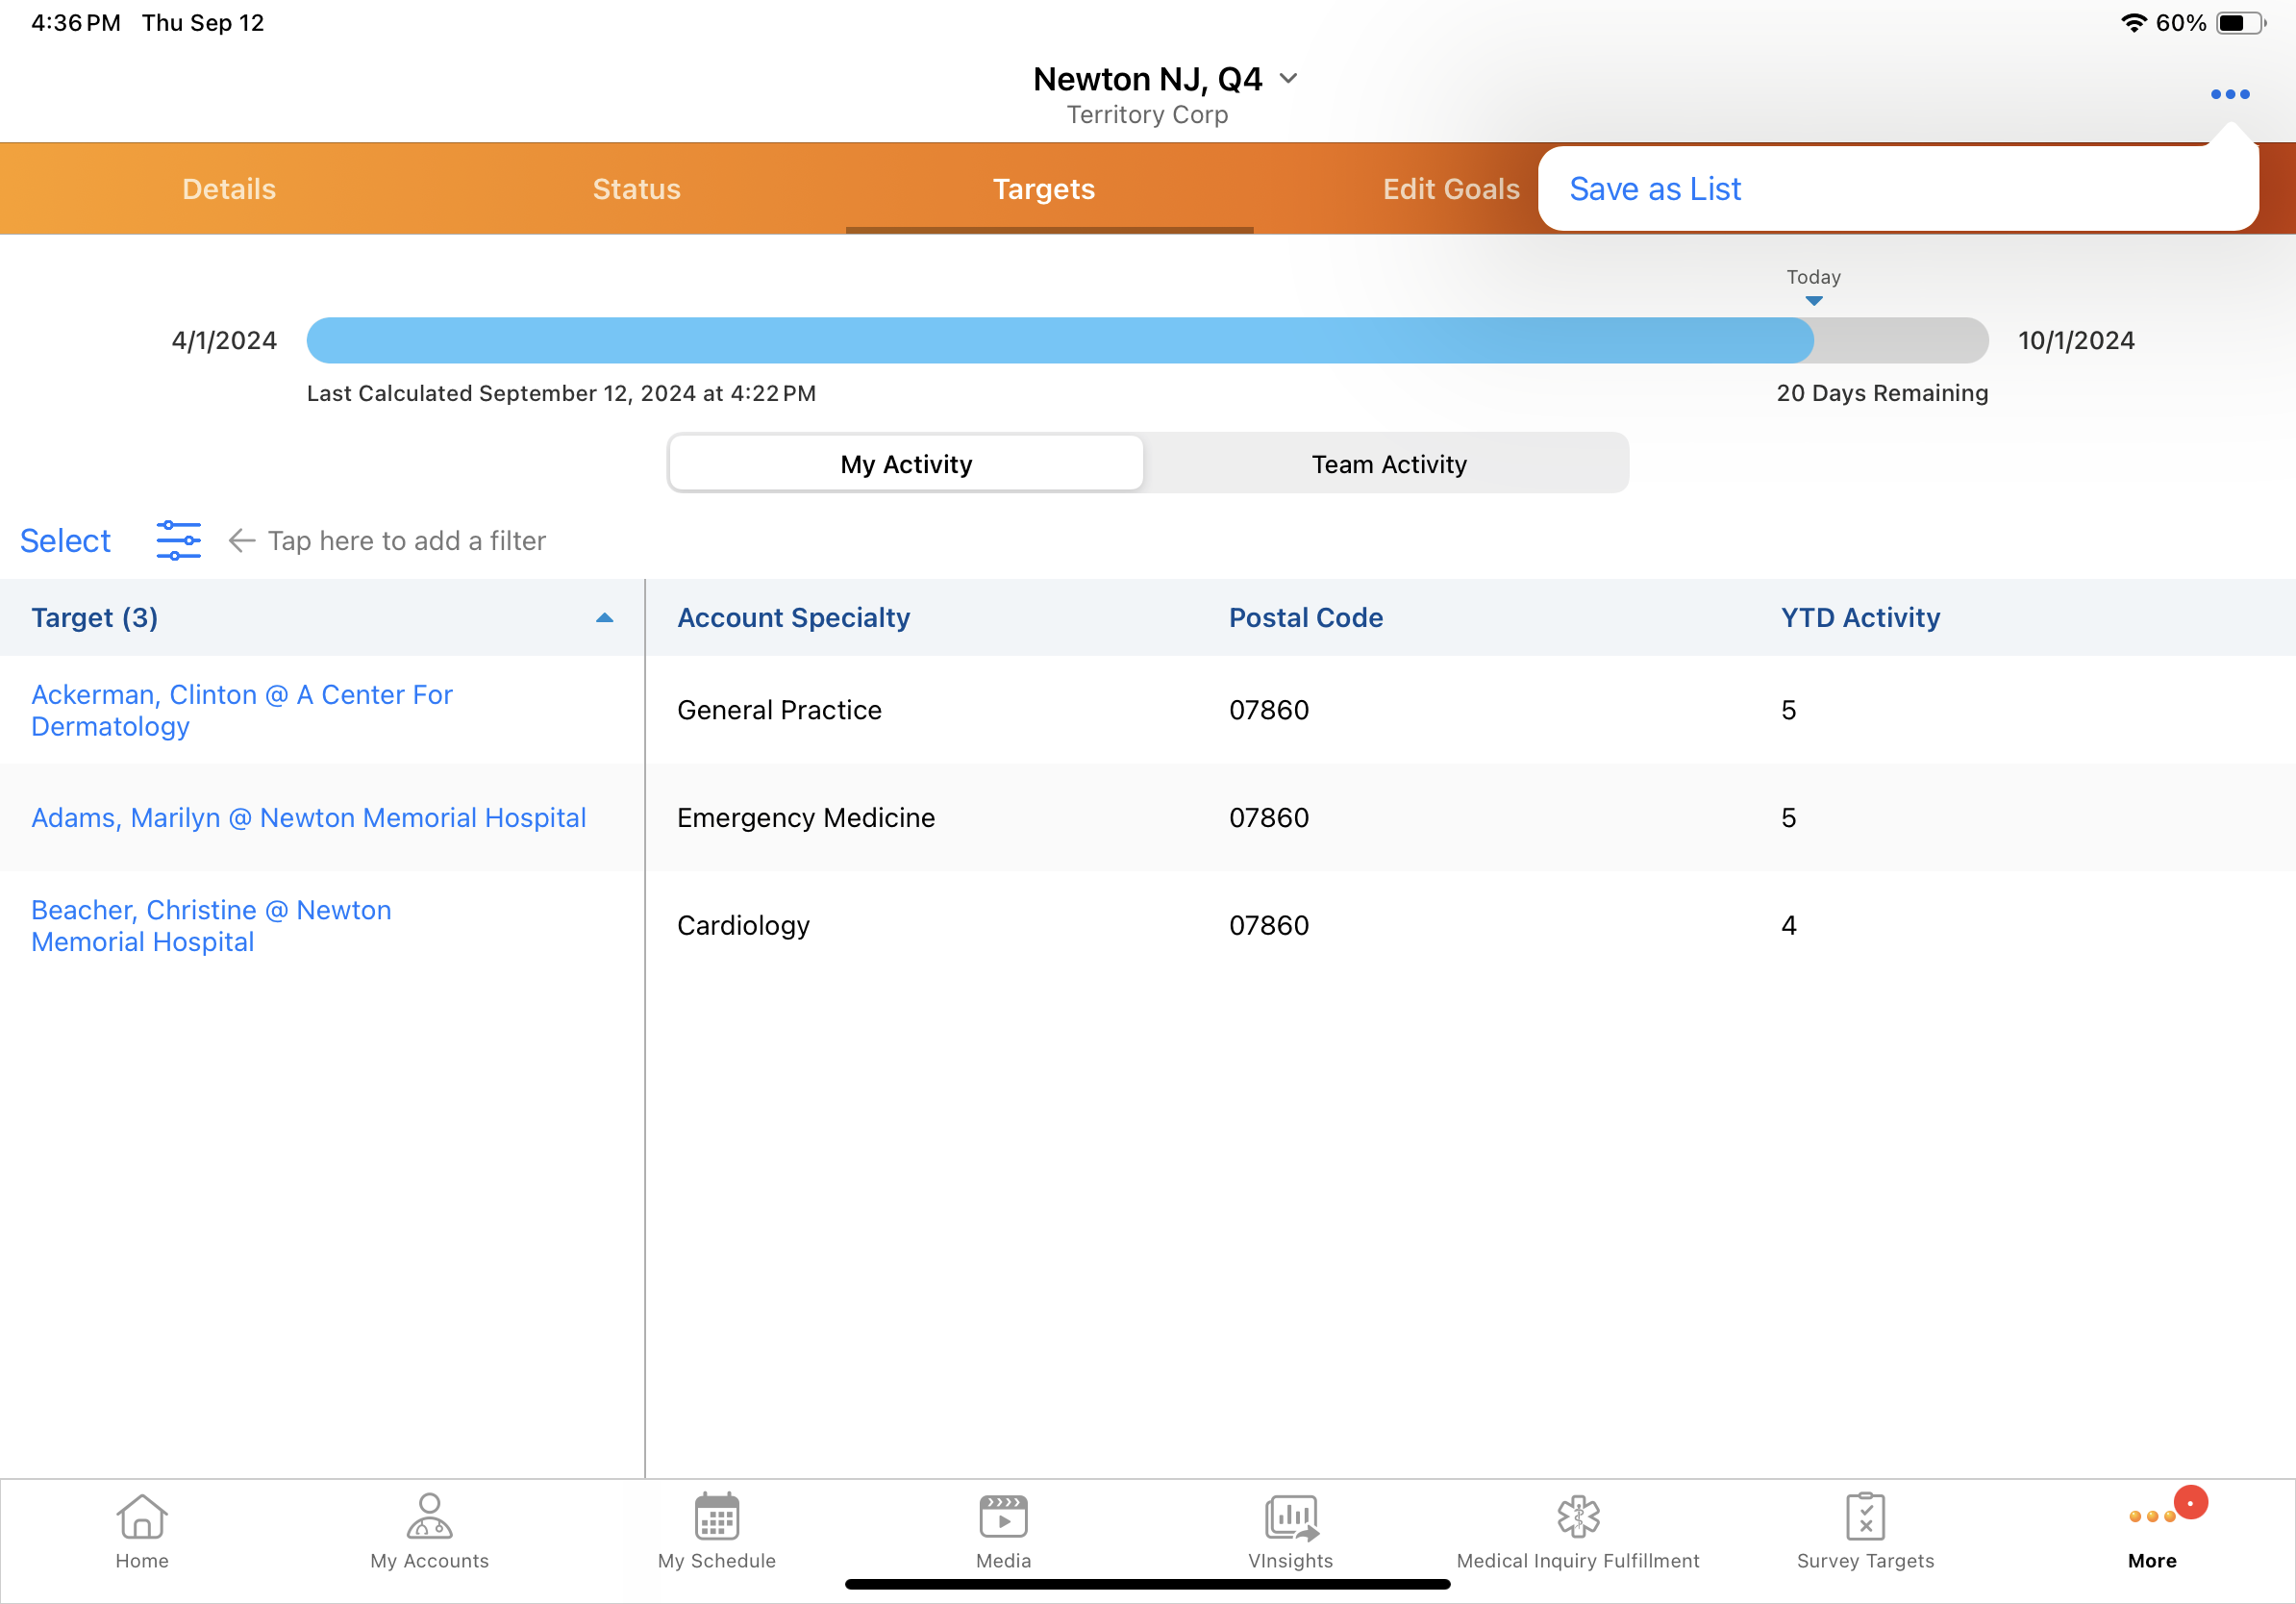Tap the More tab with red badge

[2153, 1530]
